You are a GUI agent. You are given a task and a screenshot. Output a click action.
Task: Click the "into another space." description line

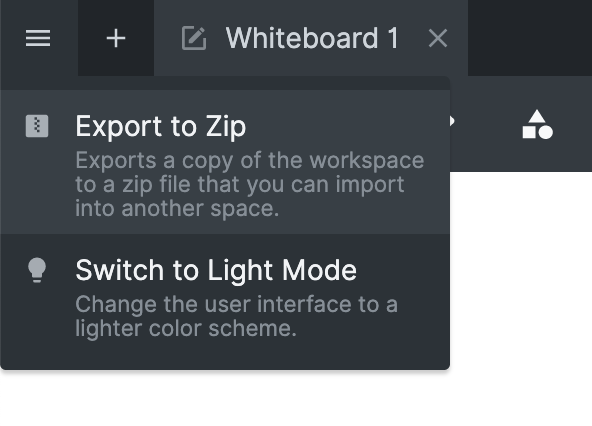pyautogui.click(x=177, y=208)
